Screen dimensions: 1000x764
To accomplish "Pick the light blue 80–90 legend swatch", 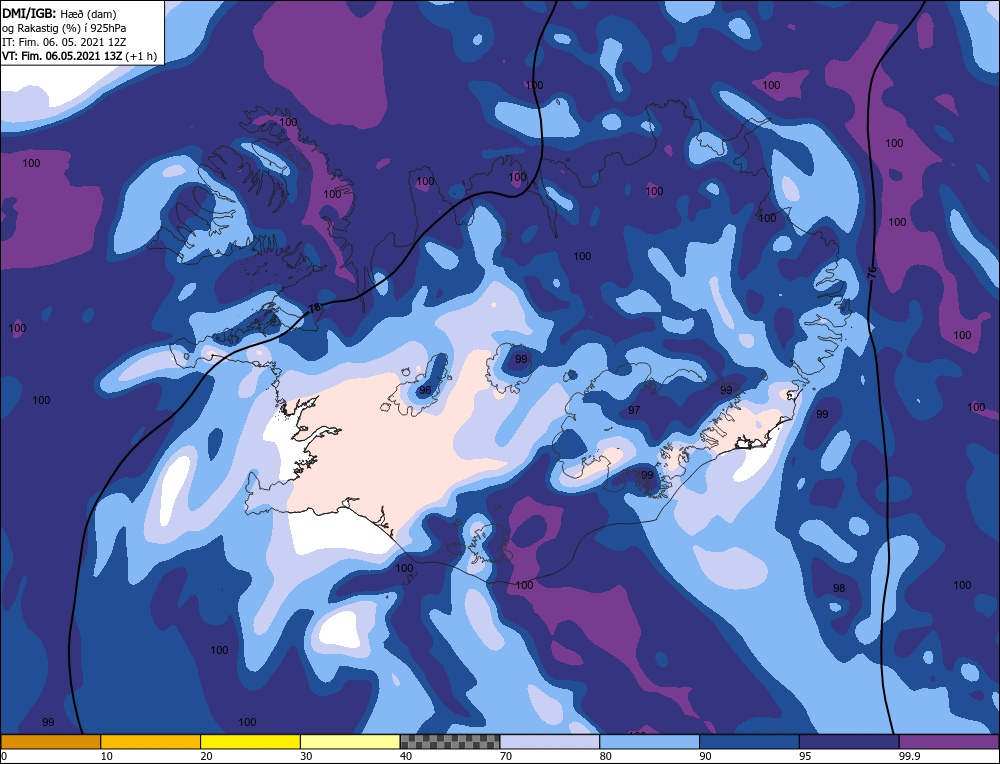I will click(x=650, y=742).
